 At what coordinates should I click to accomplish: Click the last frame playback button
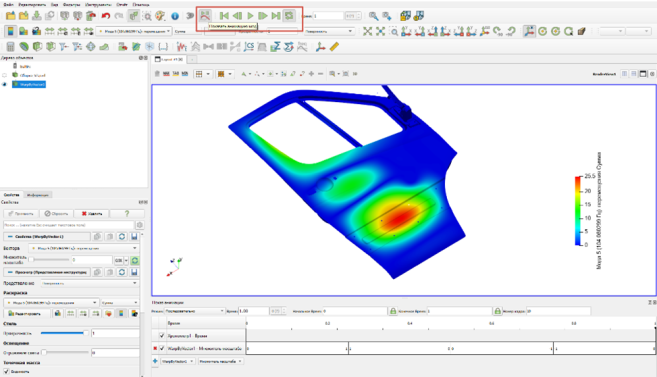(276, 16)
